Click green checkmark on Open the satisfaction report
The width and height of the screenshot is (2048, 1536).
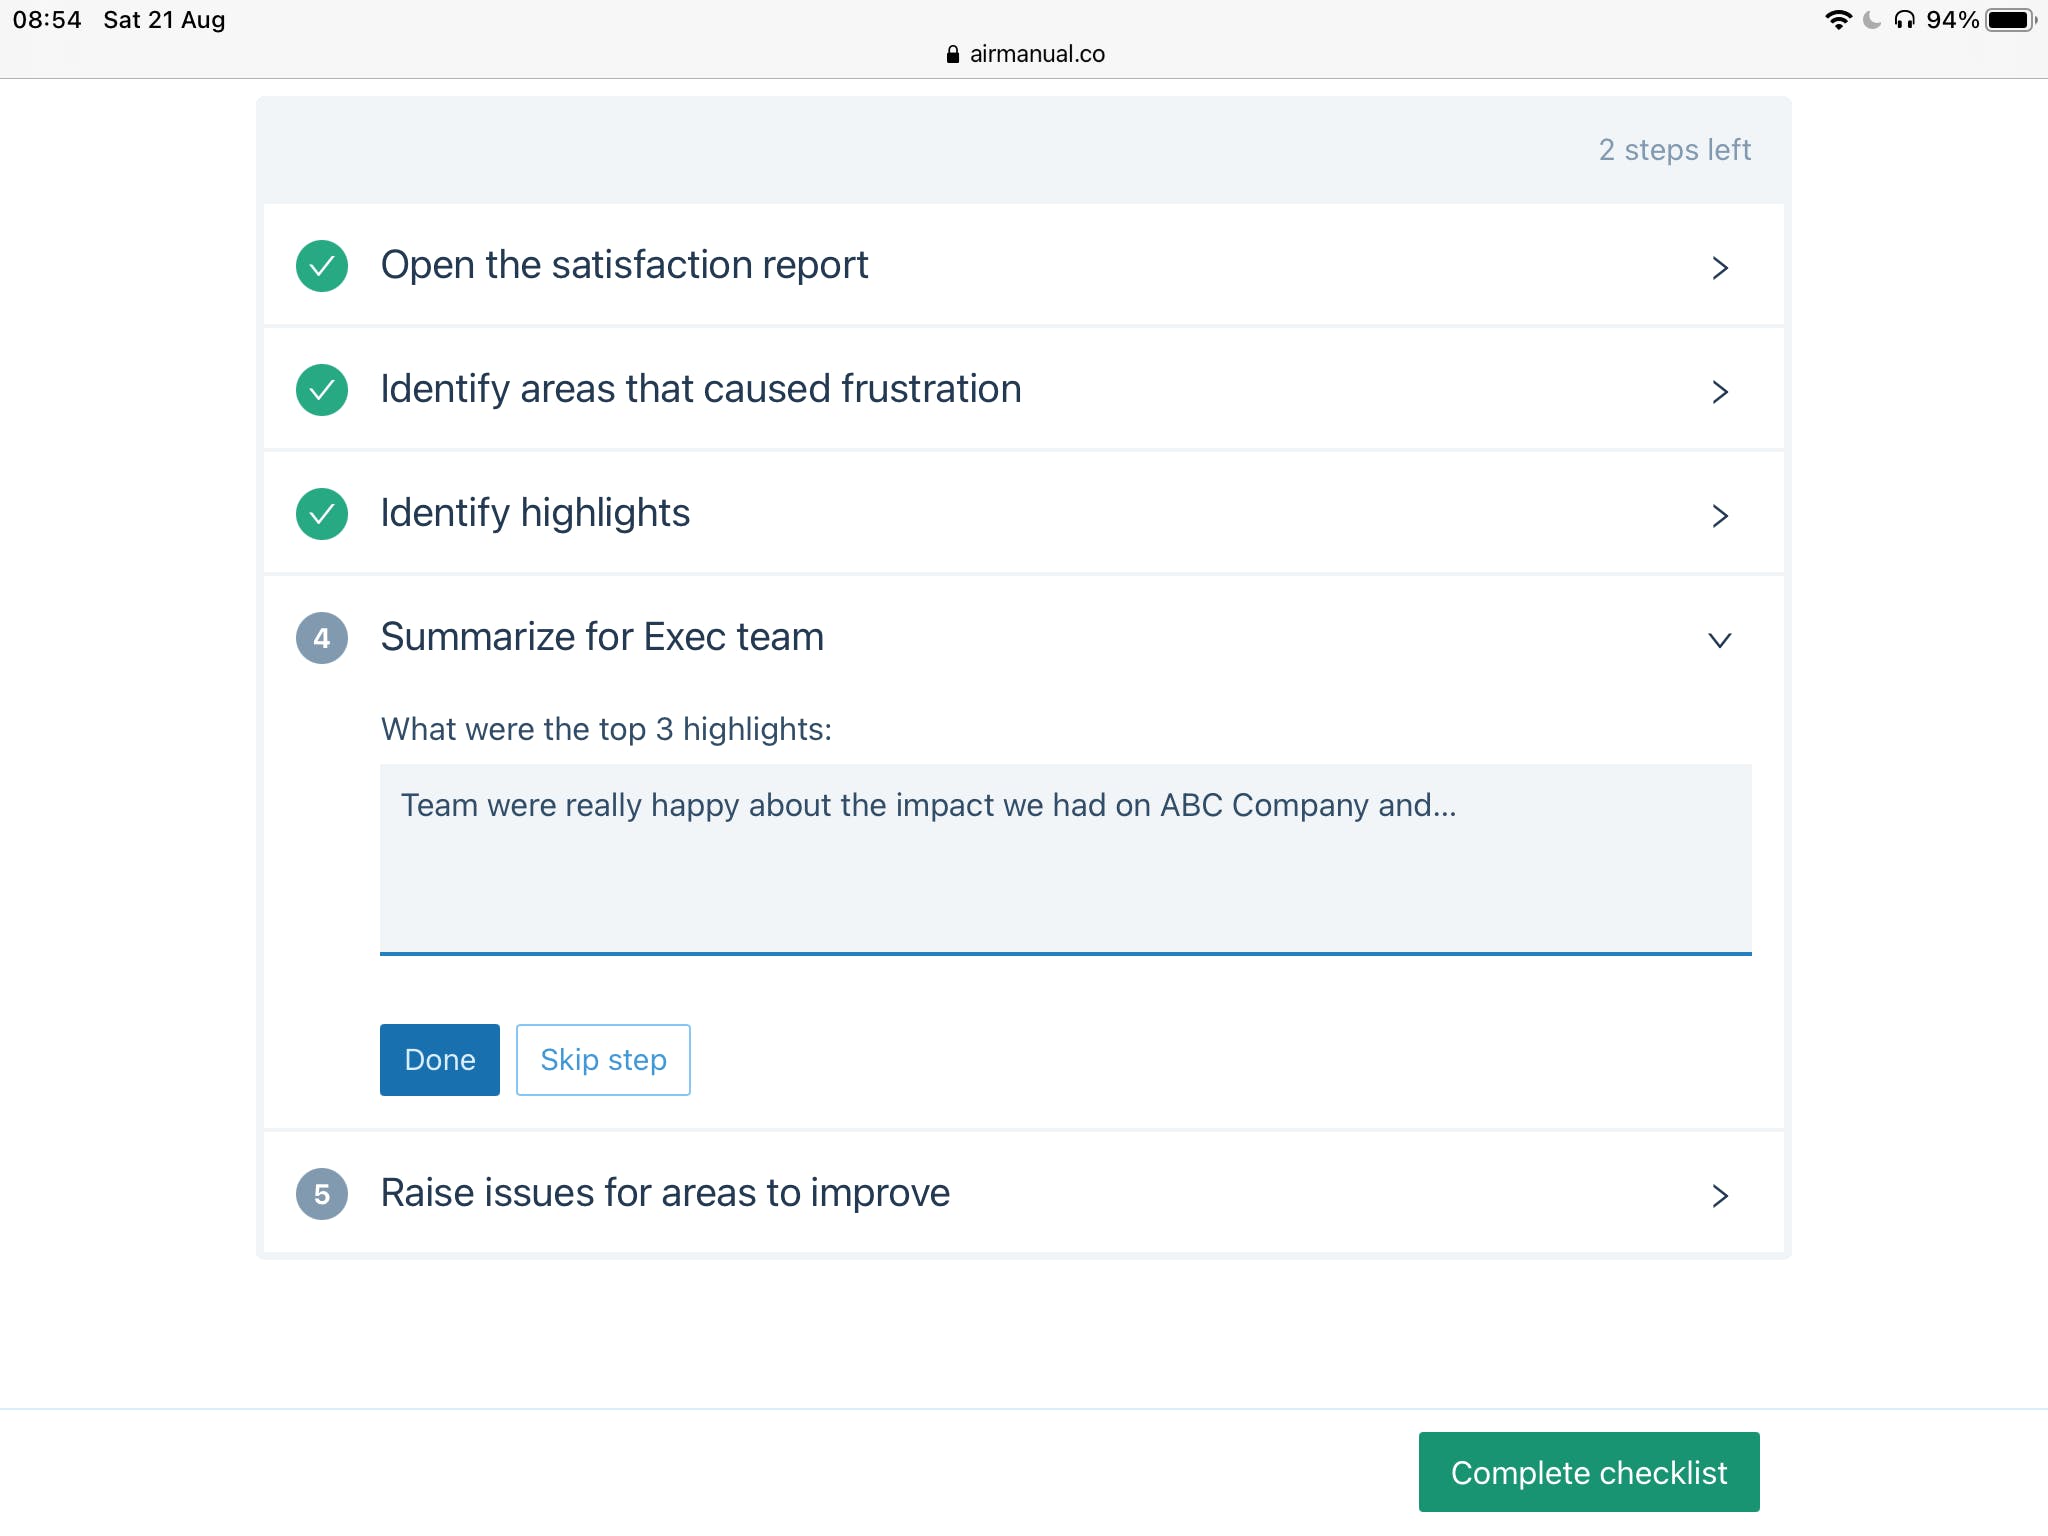tap(321, 266)
